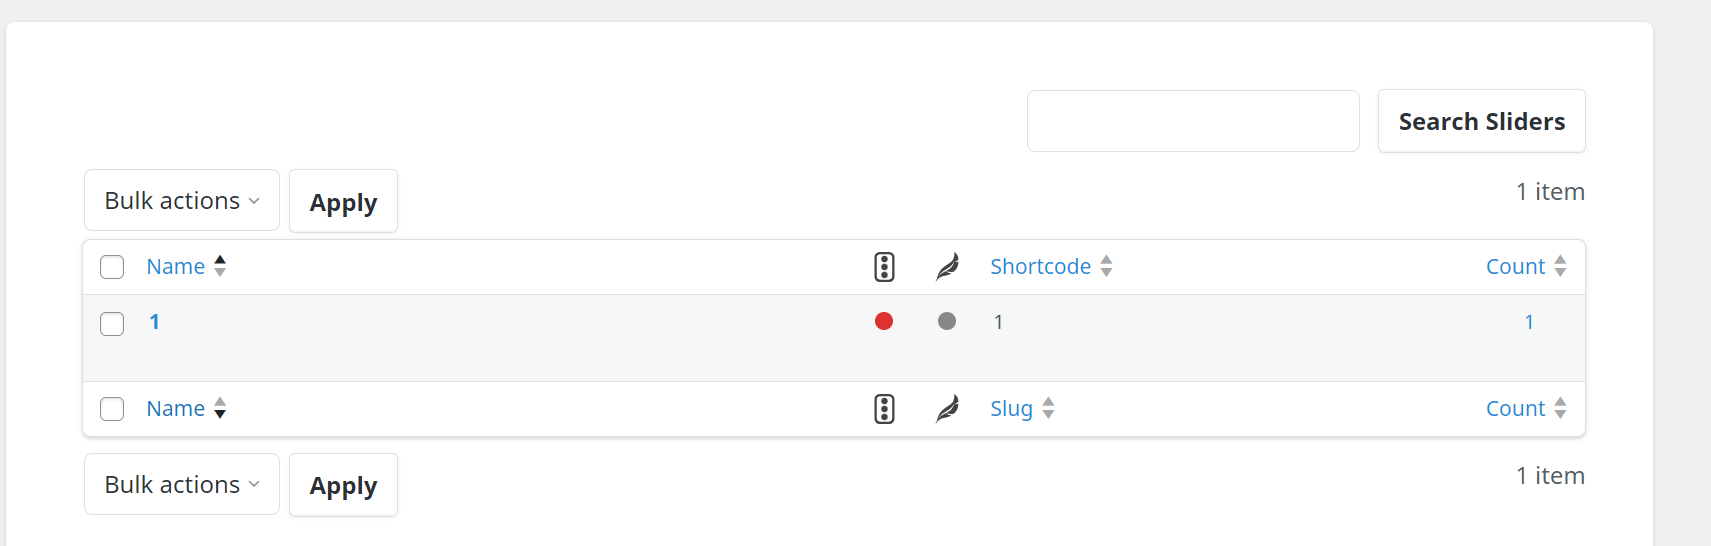Click the top Apply button
Screen dimensions: 1711x546
point(343,202)
